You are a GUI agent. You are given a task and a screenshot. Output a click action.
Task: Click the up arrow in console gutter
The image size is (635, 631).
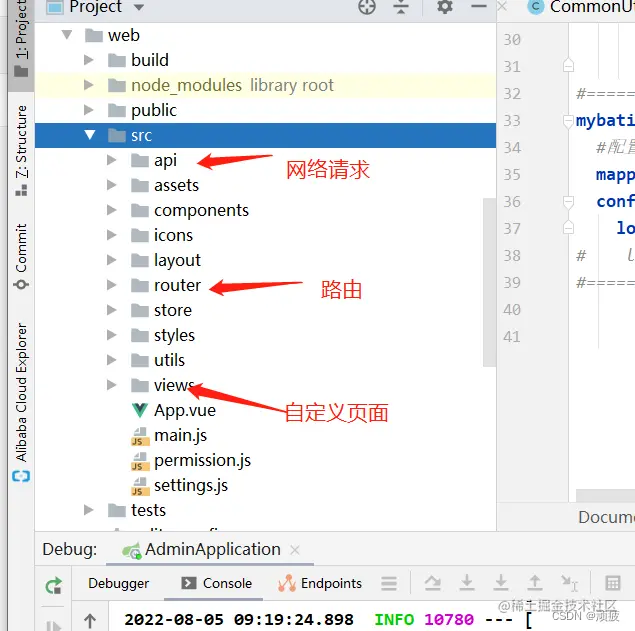tap(90, 620)
